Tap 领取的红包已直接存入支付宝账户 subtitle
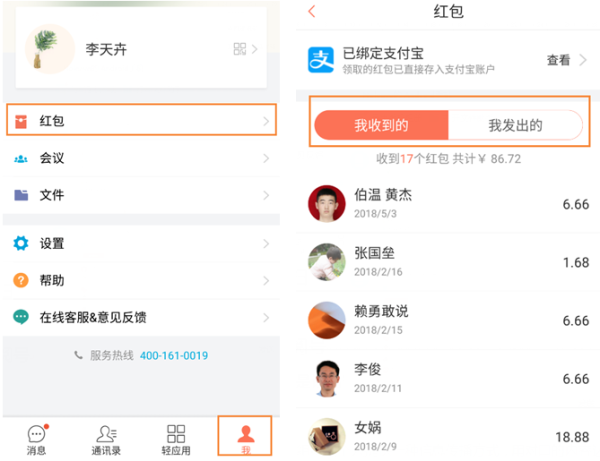 418,69
